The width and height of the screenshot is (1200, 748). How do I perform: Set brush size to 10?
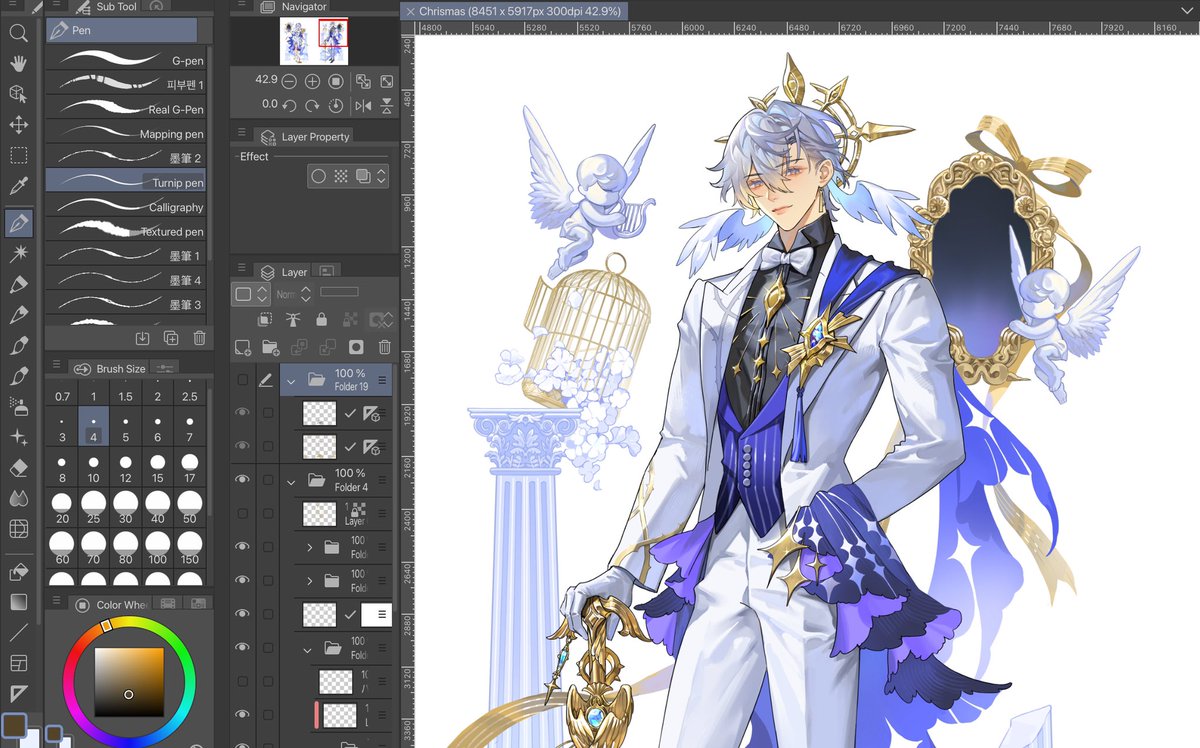click(x=93, y=470)
